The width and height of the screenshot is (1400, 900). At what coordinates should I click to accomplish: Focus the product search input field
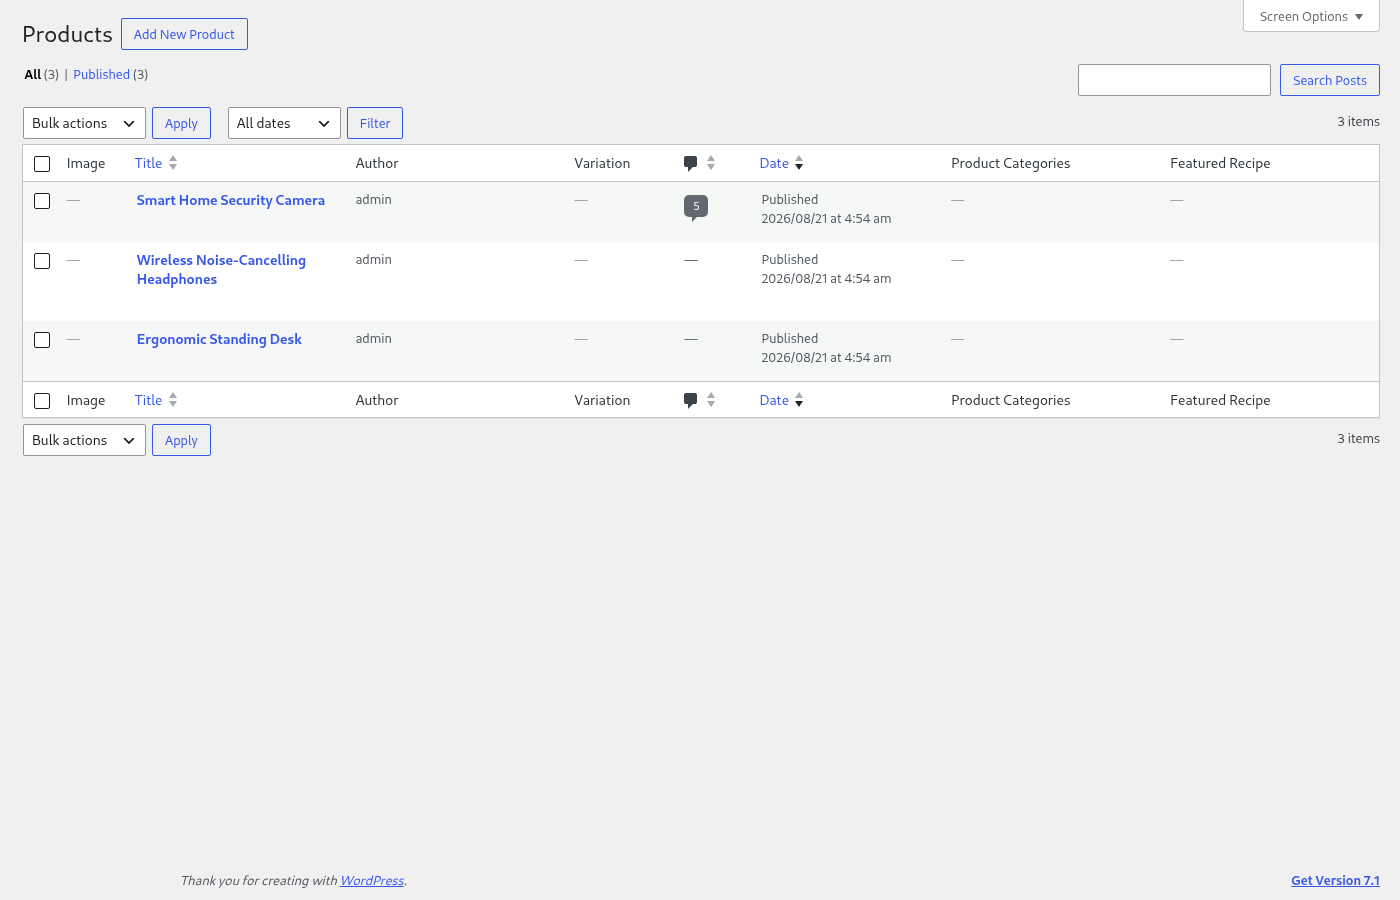point(1174,80)
